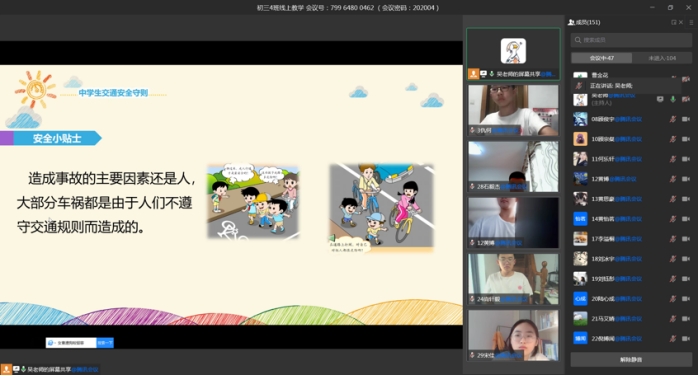Screen dimensions: 698x376
Task: Click the screen share icon beside the host's name
Action: pyautogui.click(x=660, y=99)
